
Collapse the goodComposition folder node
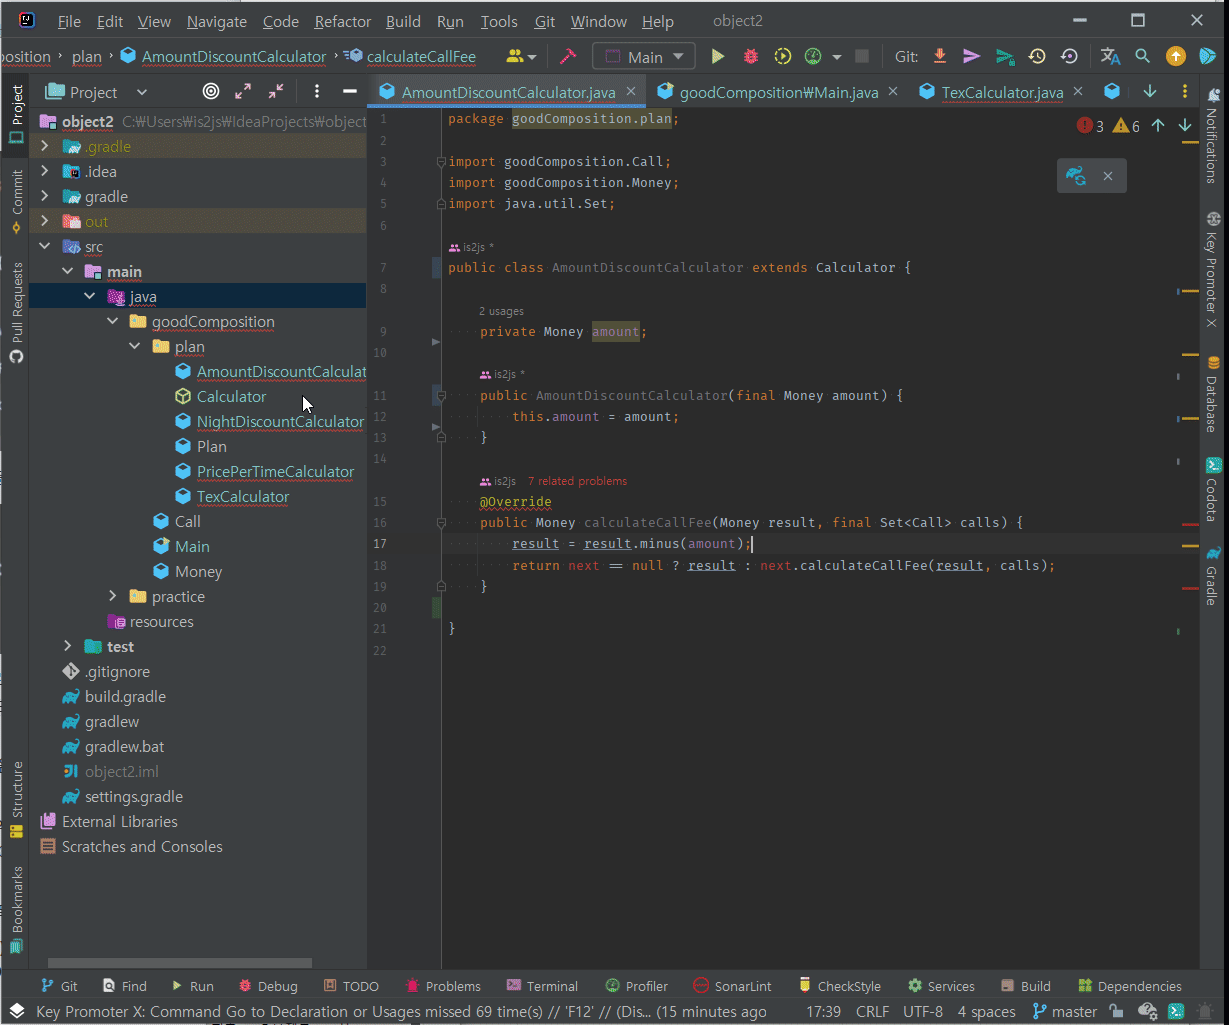pos(113,322)
